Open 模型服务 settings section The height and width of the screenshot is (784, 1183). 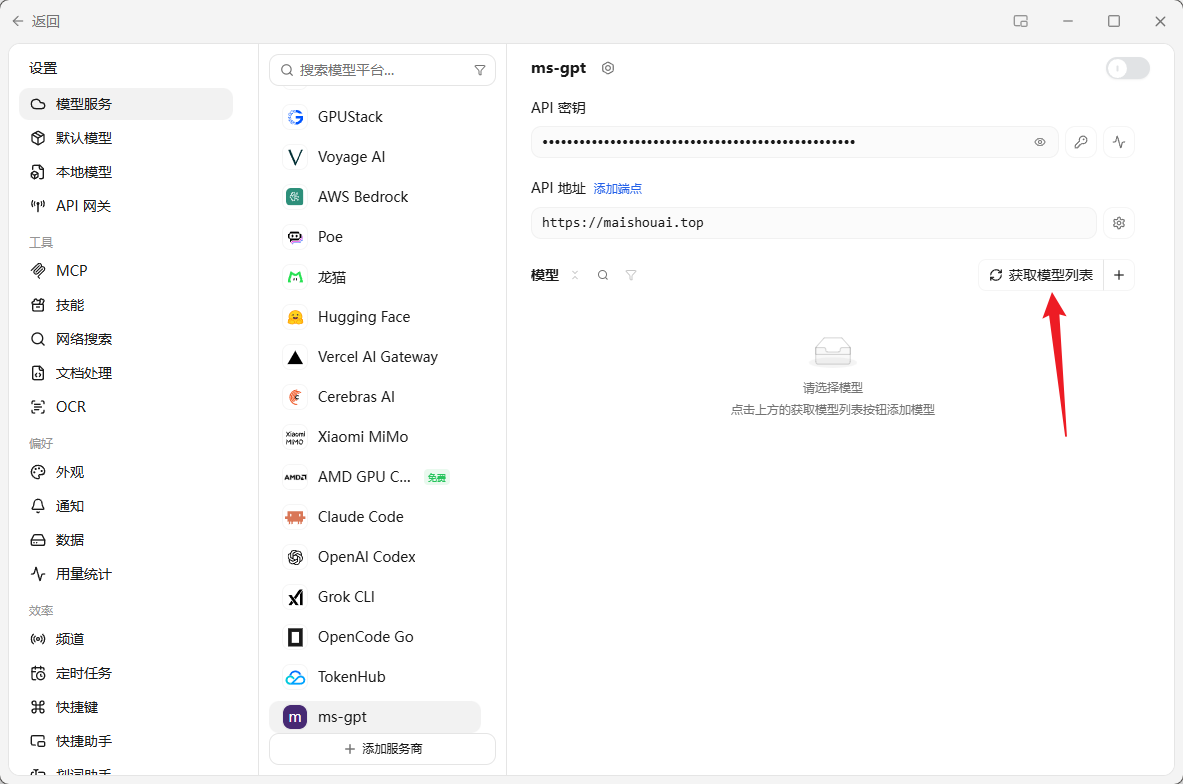tap(126, 104)
